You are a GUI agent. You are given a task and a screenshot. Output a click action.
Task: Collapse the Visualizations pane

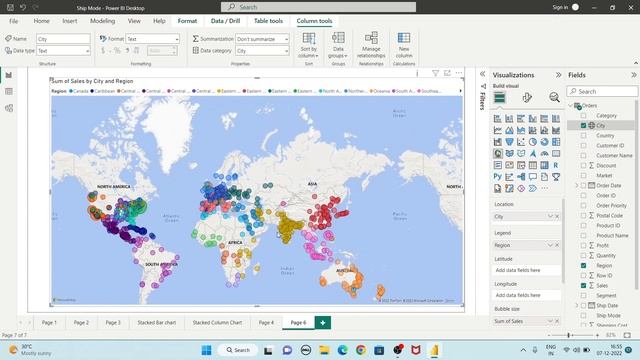click(x=558, y=75)
